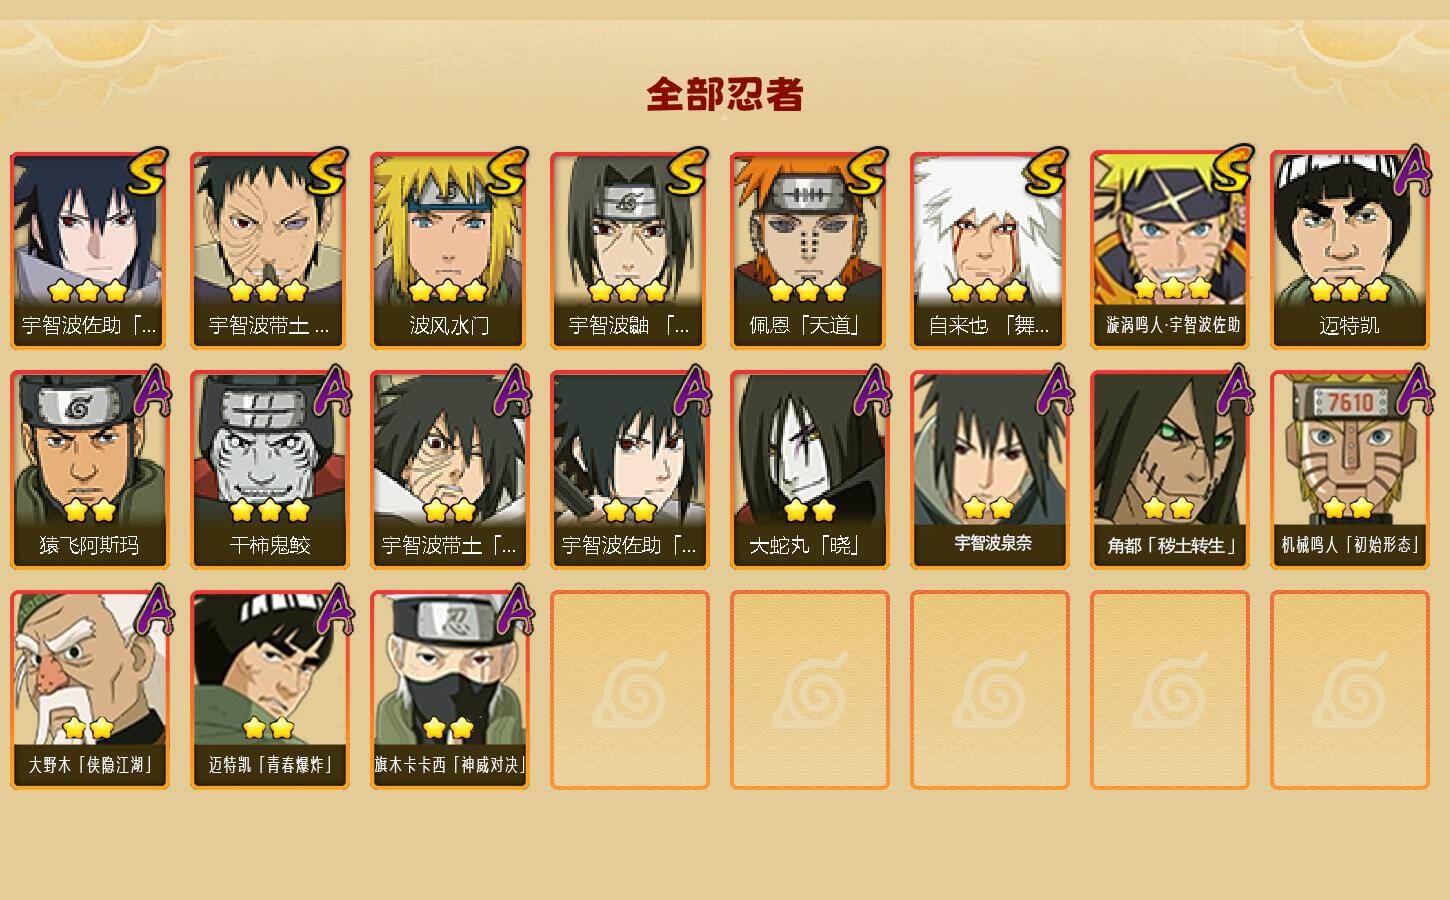Select the 宇智波泉奈 ninja card

click(990, 470)
